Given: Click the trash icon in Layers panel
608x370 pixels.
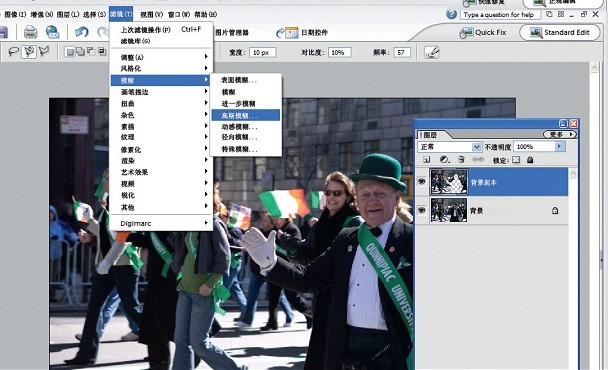Looking at the screenshot, I should (x=461, y=159).
